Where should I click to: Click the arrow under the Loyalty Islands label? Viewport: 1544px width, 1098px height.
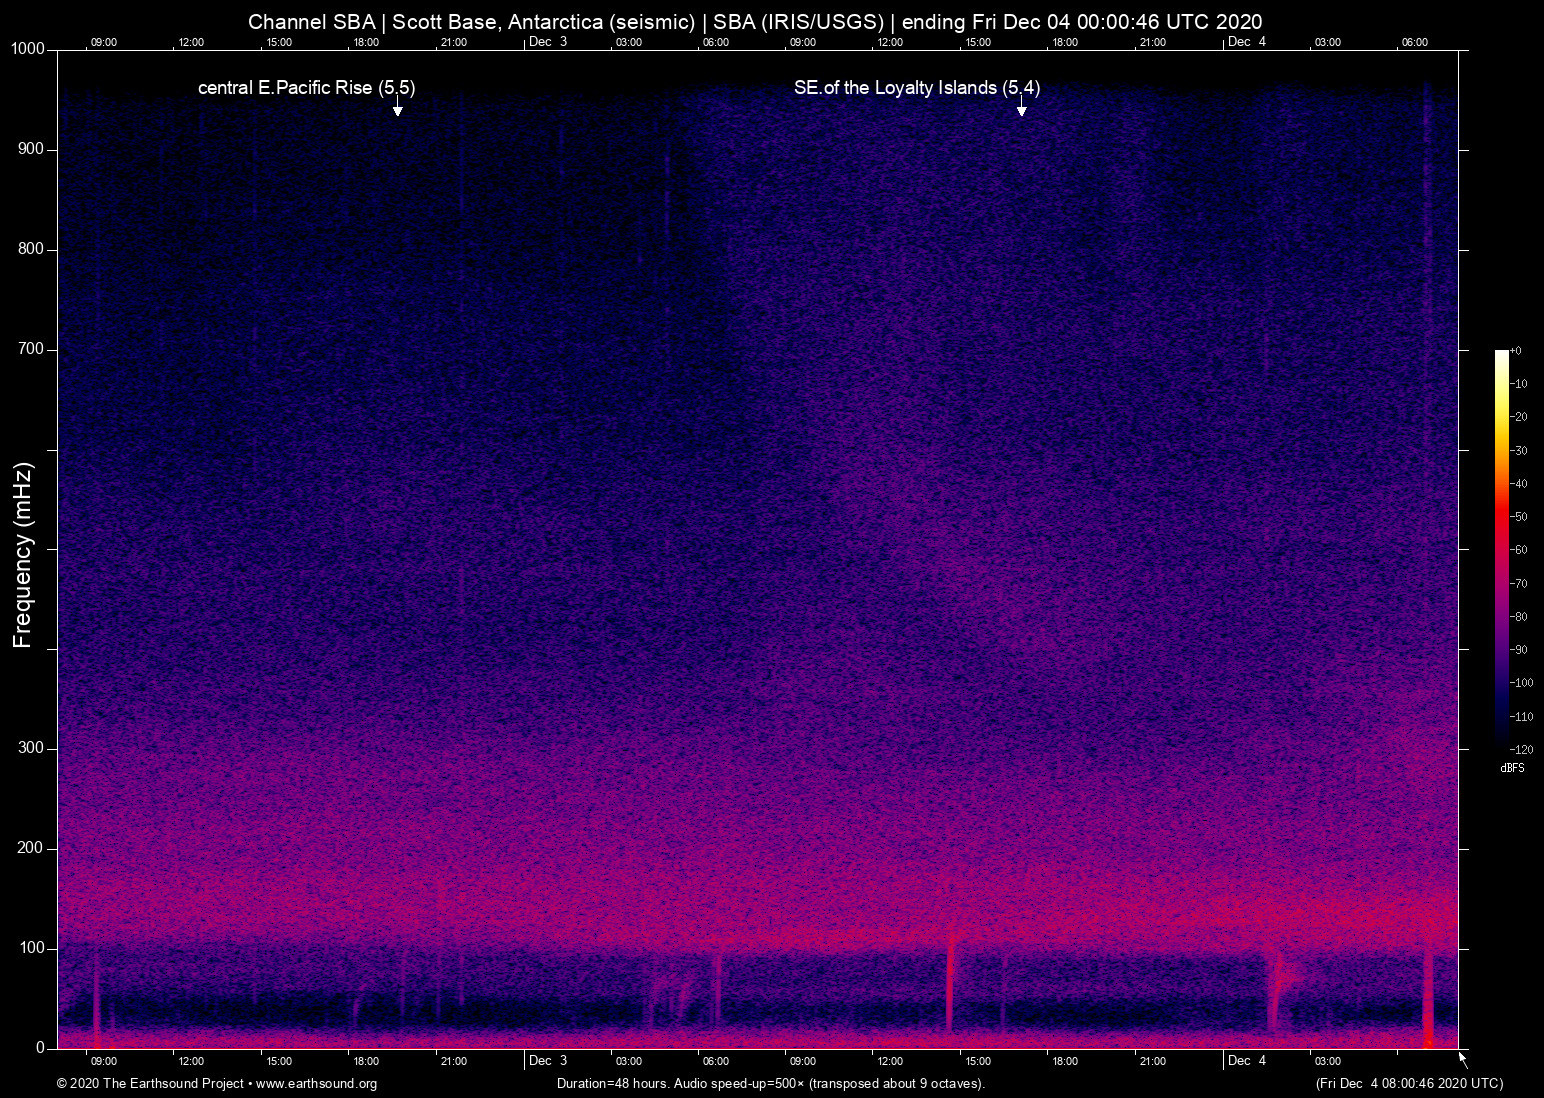tap(1021, 108)
